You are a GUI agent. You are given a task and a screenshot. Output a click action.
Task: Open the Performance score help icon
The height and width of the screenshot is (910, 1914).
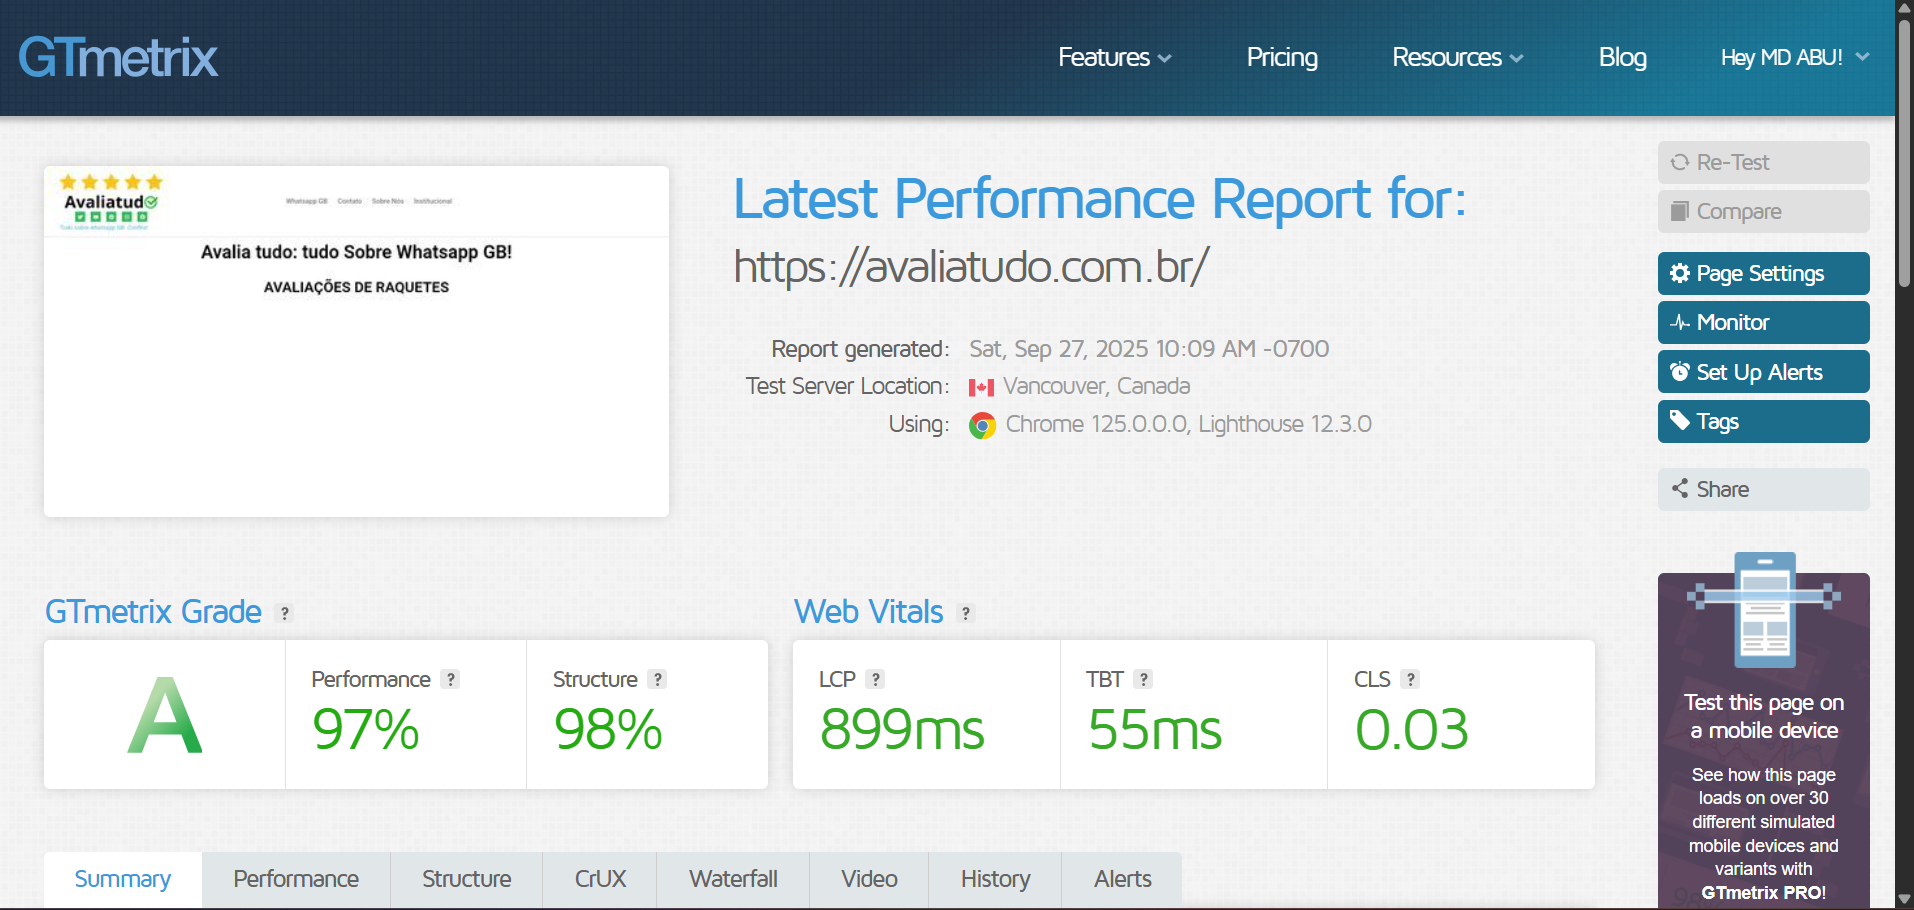tap(451, 679)
